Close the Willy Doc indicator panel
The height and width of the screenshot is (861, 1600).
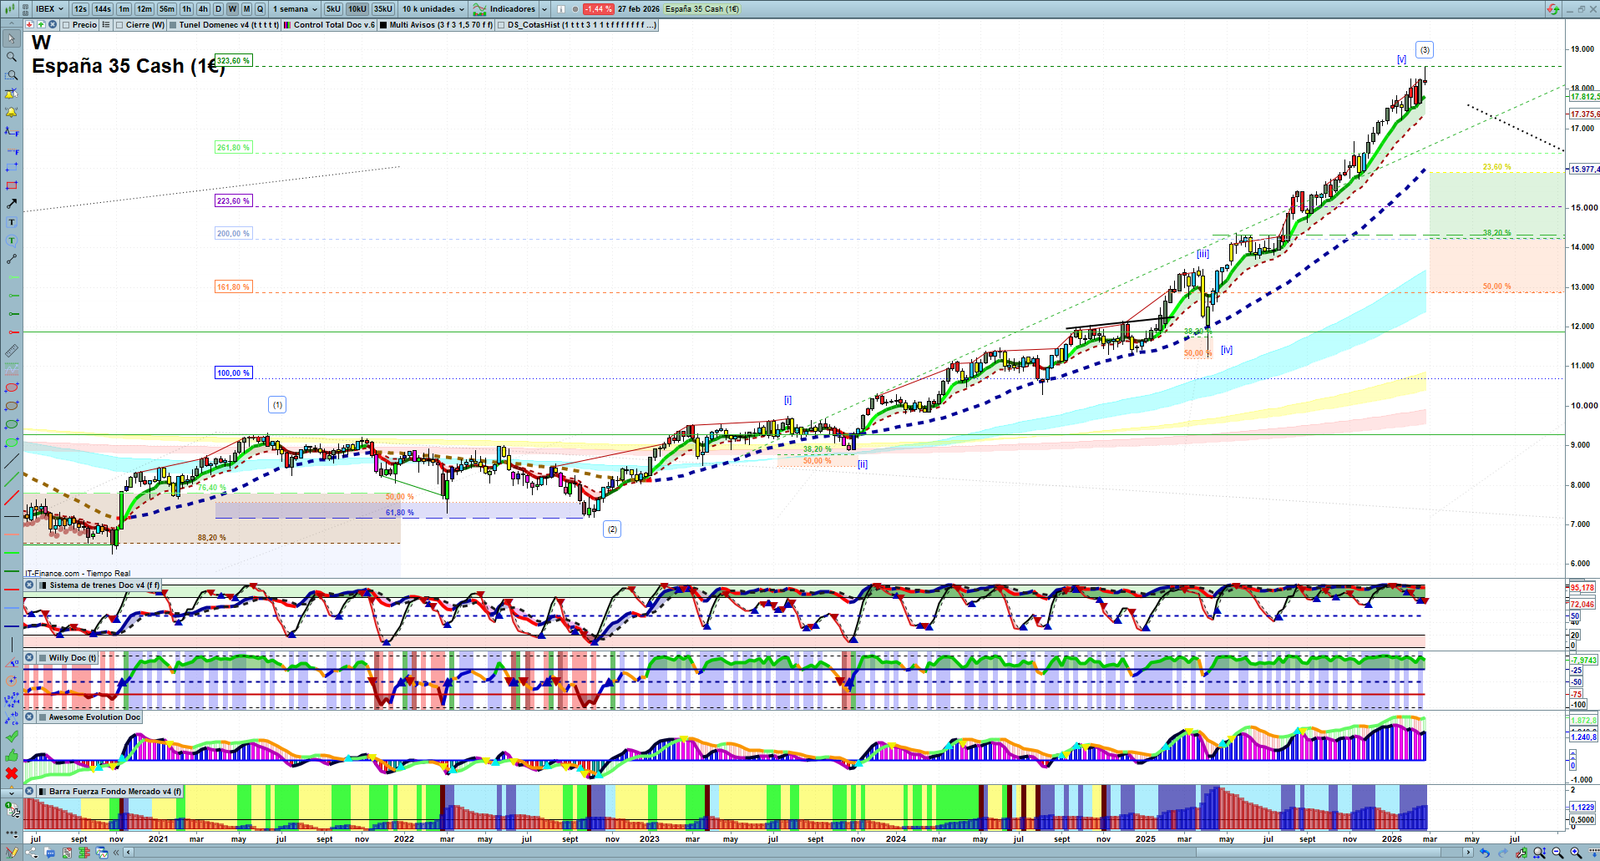[x=30, y=658]
